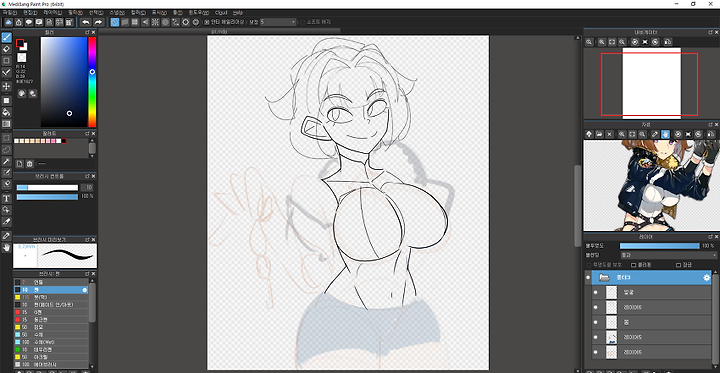Click the highlighted hand icon in reference panel

[665, 134]
